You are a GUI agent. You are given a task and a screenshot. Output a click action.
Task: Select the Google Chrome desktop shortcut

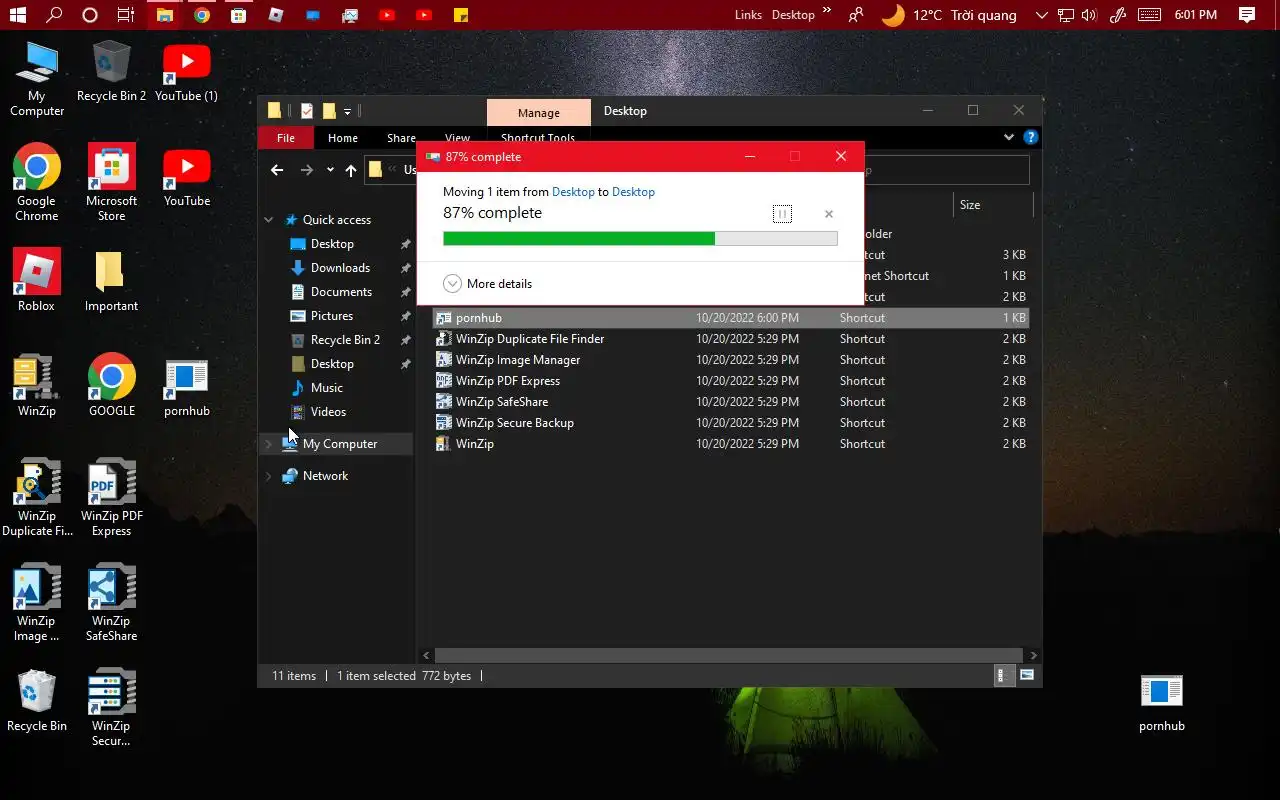(x=37, y=183)
